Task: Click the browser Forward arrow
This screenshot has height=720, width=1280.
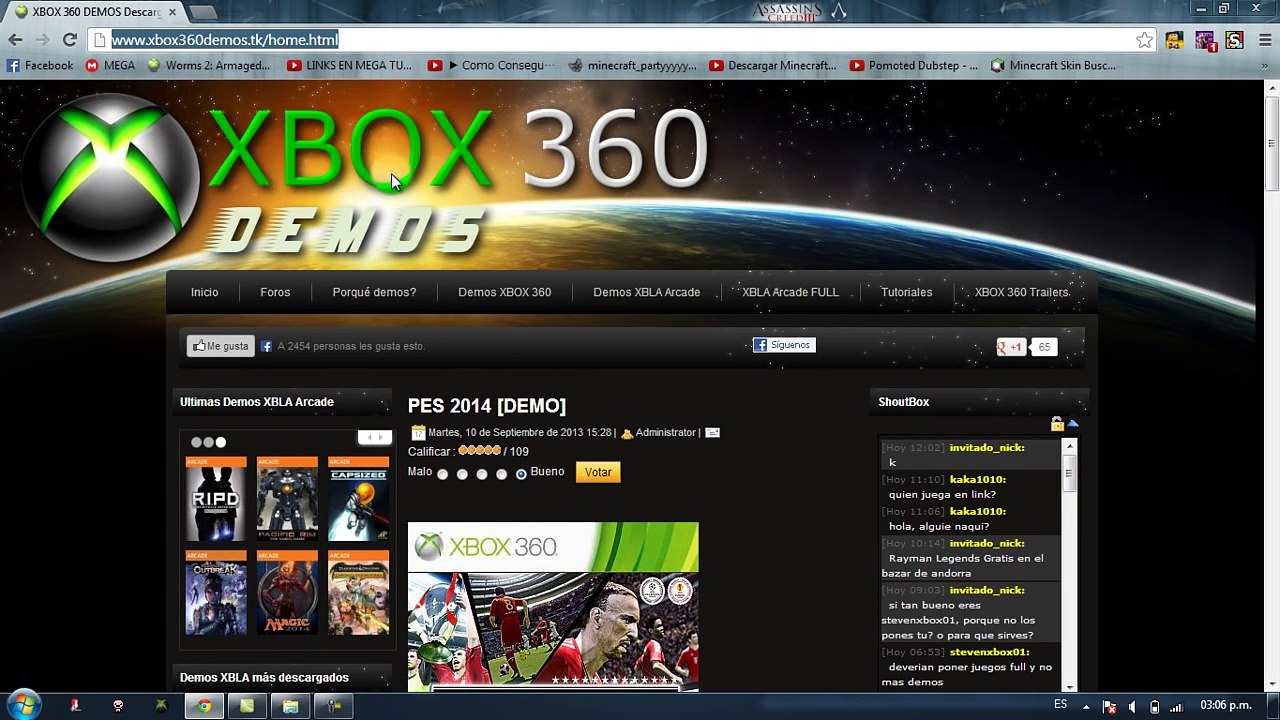Action: (42, 40)
